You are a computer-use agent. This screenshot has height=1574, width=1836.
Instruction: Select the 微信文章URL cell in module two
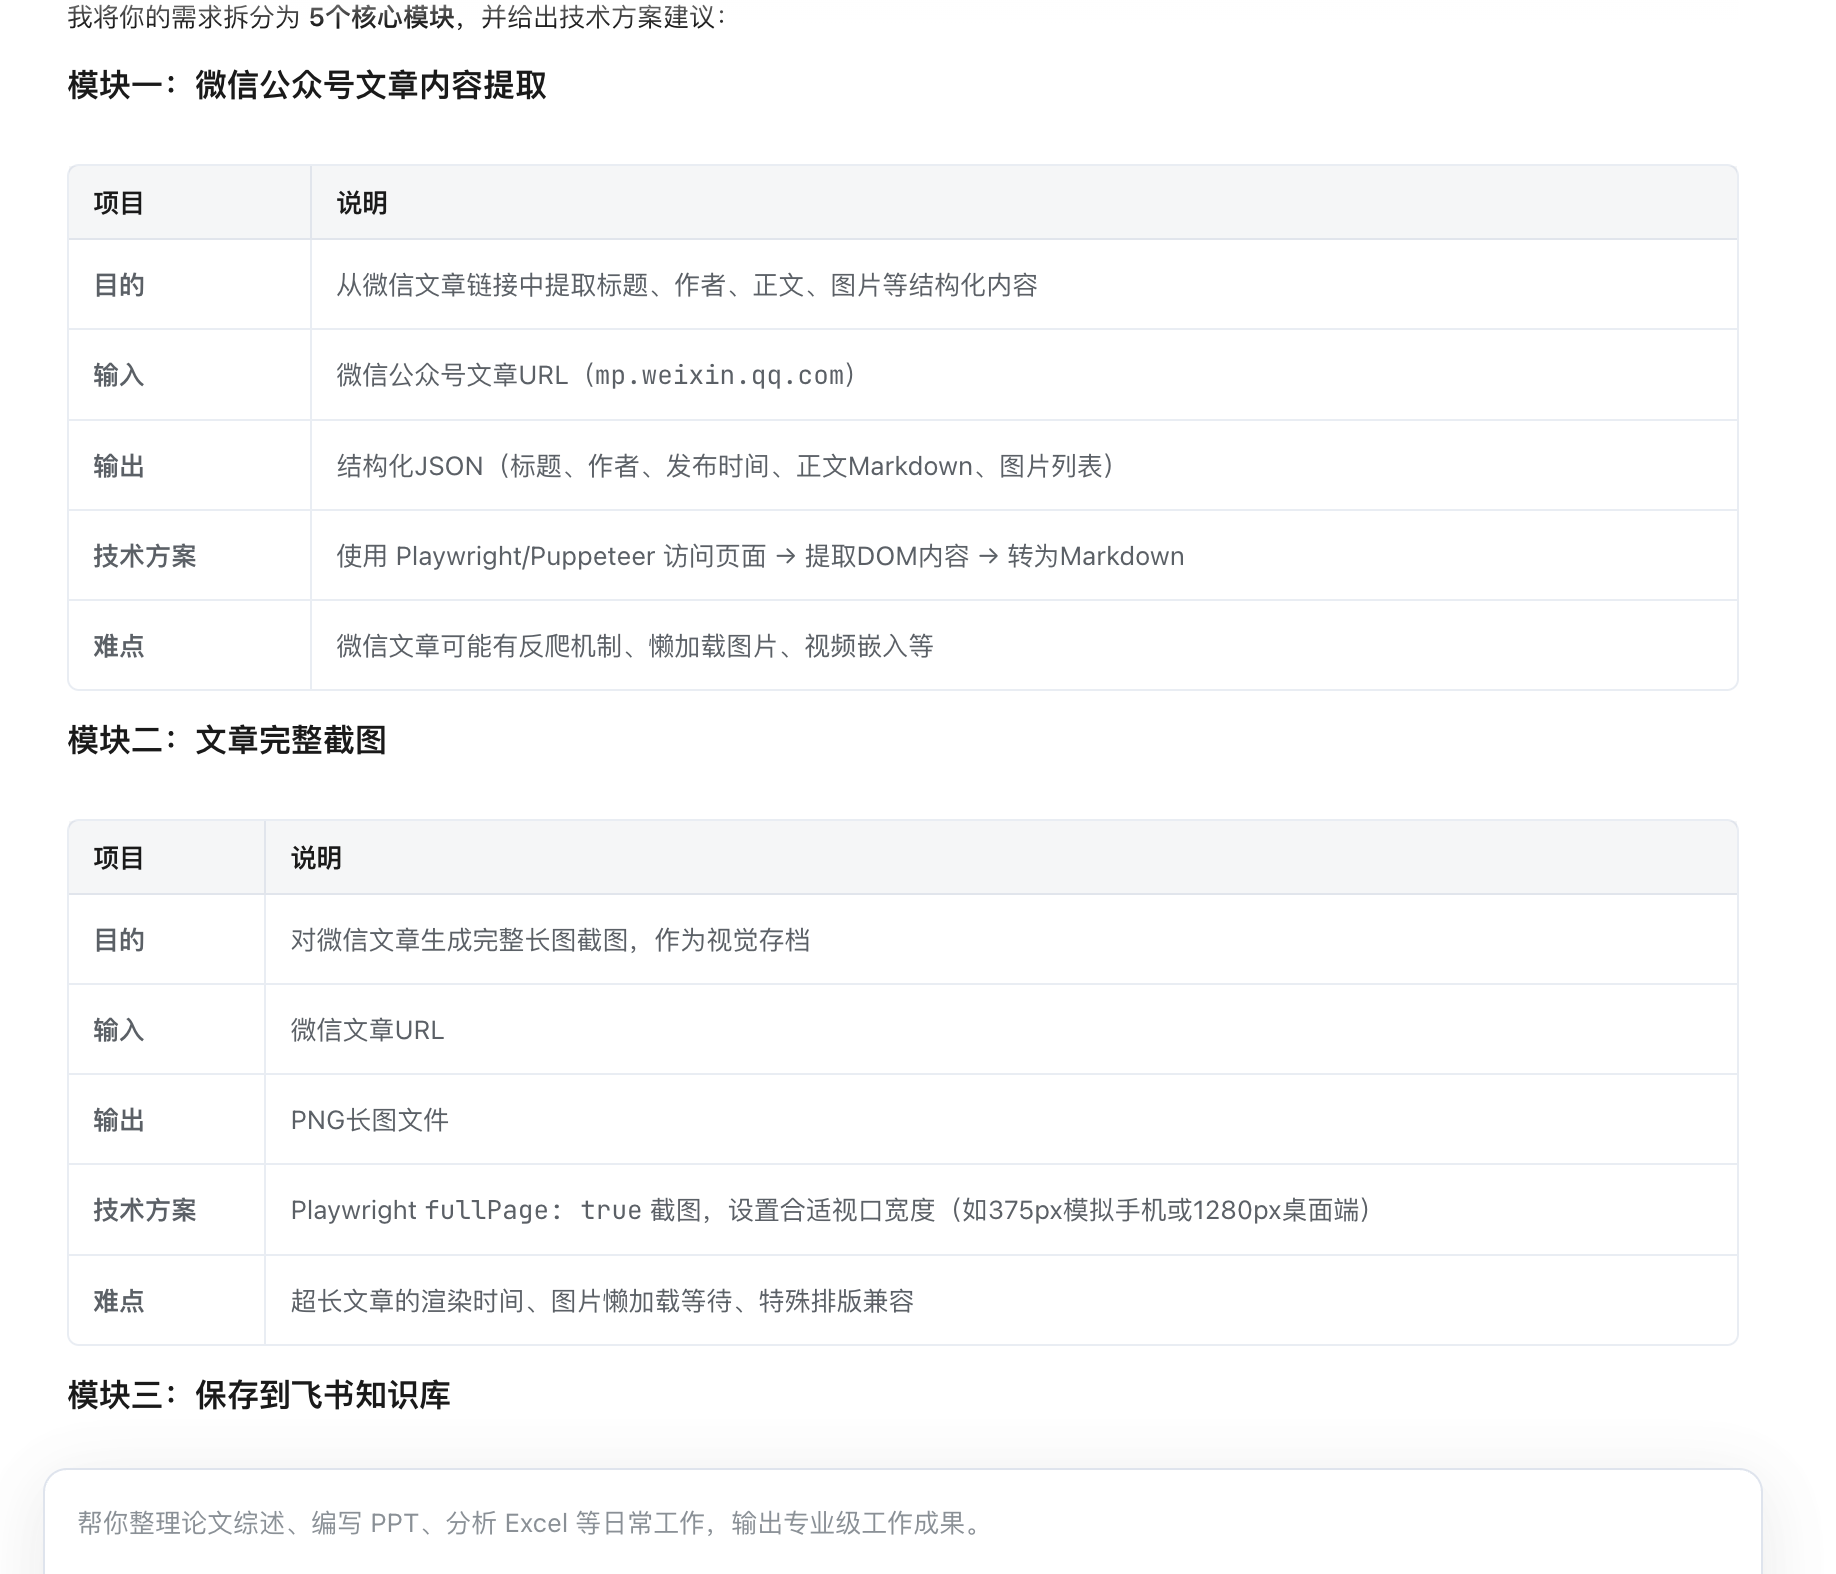[367, 1031]
